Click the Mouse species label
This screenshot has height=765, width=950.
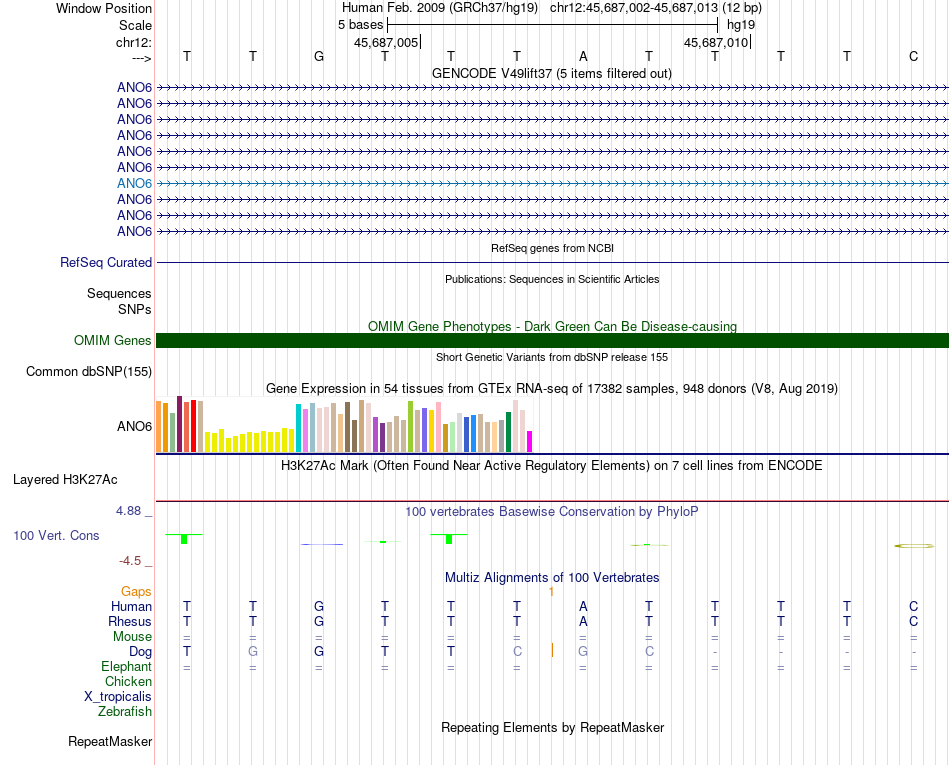click(x=132, y=637)
